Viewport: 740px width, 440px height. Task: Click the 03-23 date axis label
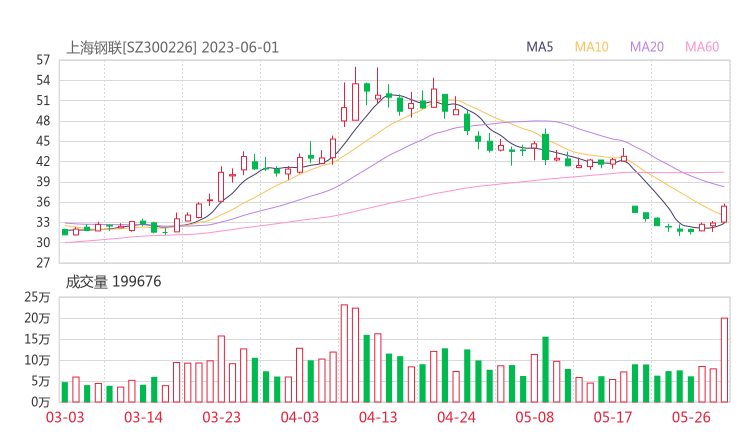[221, 417]
